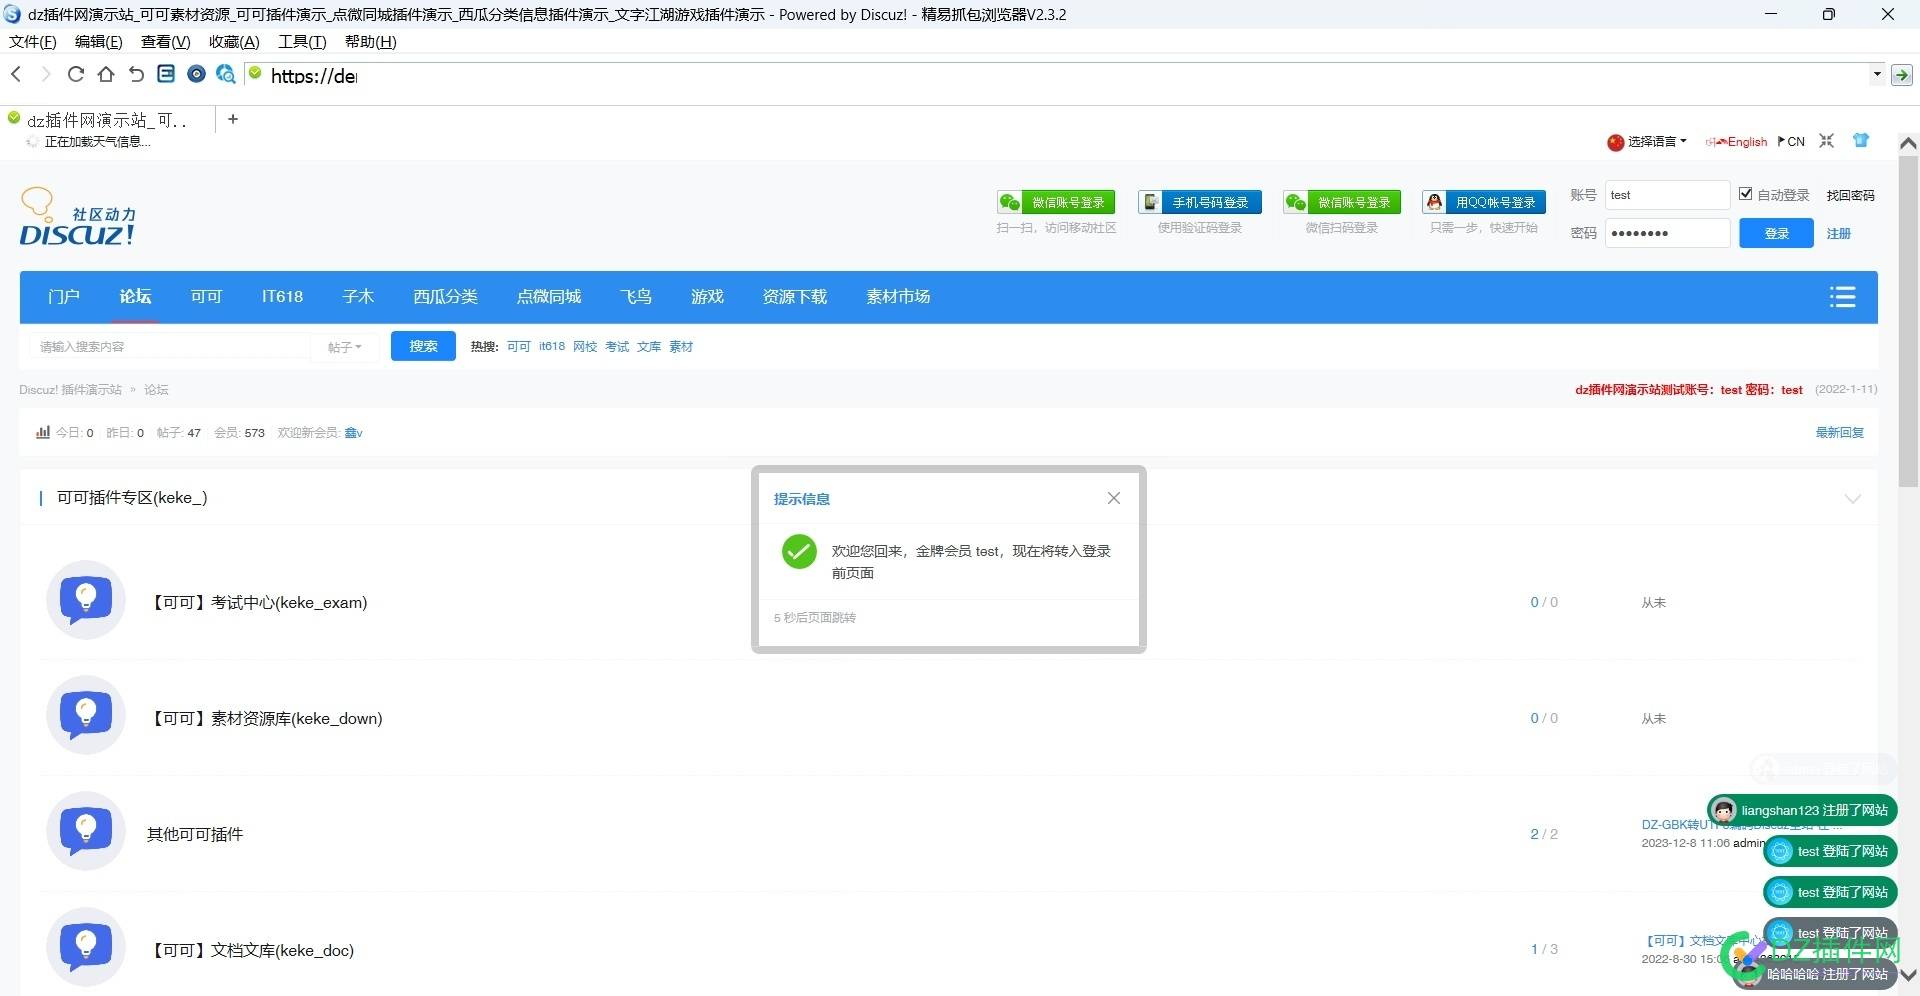The width and height of the screenshot is (1920, 996).
Task: Switch language via English link
Action: click(1737, 142)
